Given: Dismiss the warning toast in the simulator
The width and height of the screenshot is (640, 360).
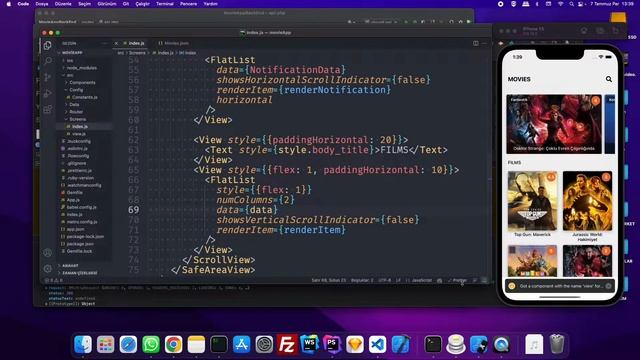Looking at the screenshot, I should tap(608, 286).
